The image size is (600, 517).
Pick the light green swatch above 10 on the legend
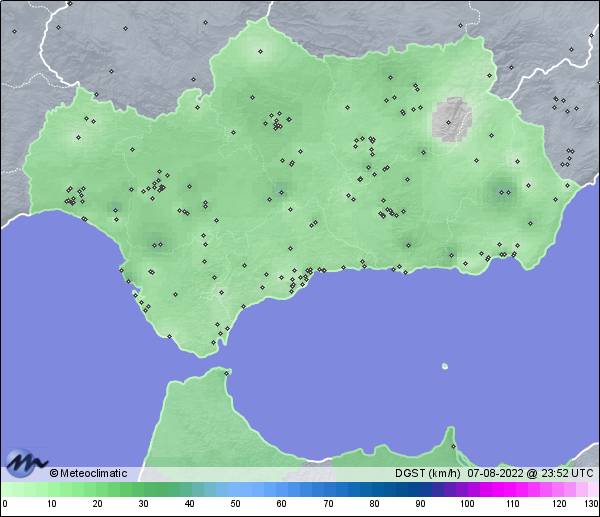pos(51,489)
